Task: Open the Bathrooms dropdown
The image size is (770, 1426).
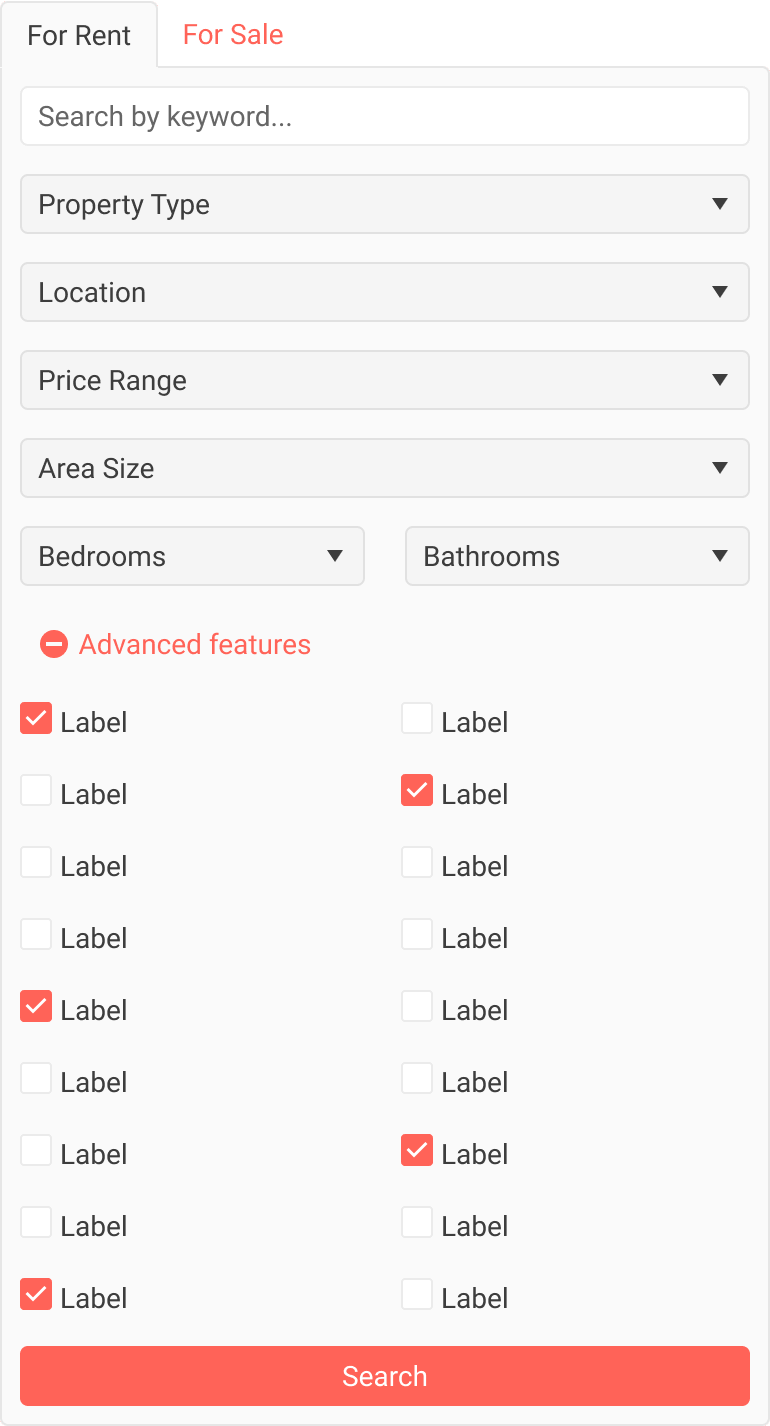Action: coord(576,556)
